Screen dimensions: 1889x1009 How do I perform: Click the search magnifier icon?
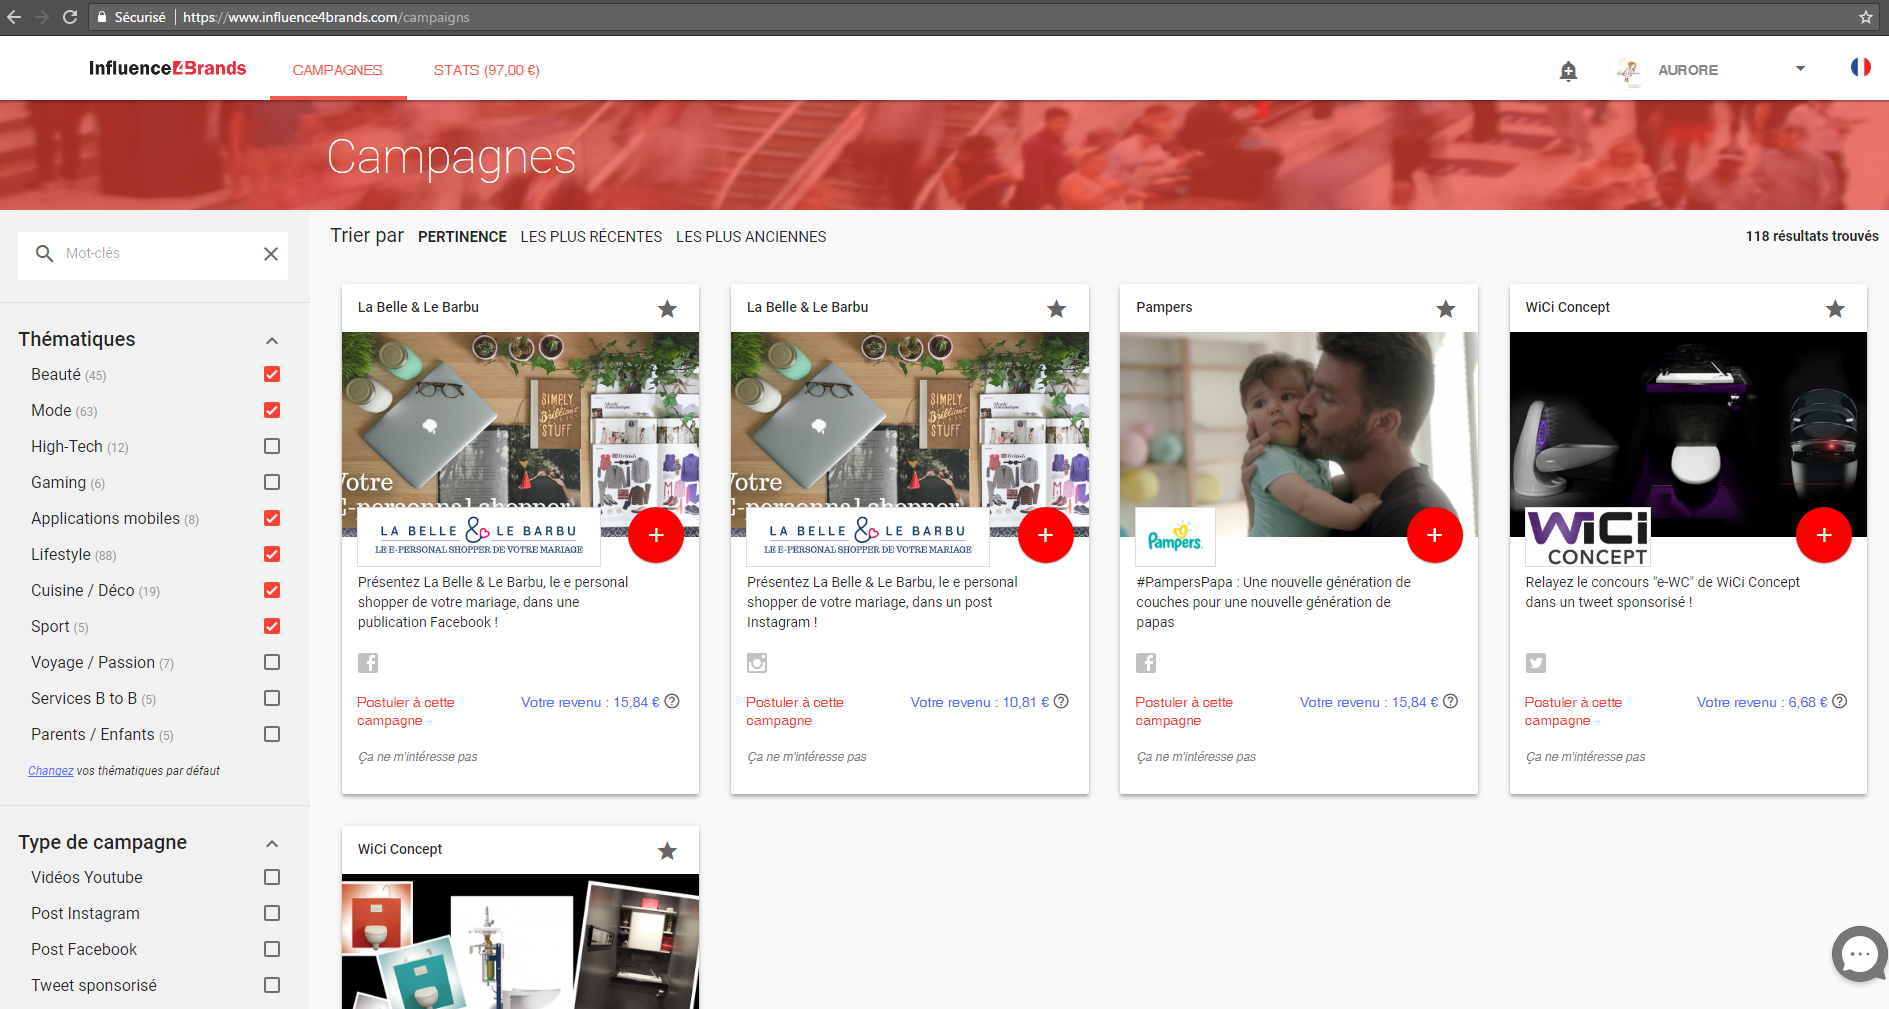[x=44, y=254]
